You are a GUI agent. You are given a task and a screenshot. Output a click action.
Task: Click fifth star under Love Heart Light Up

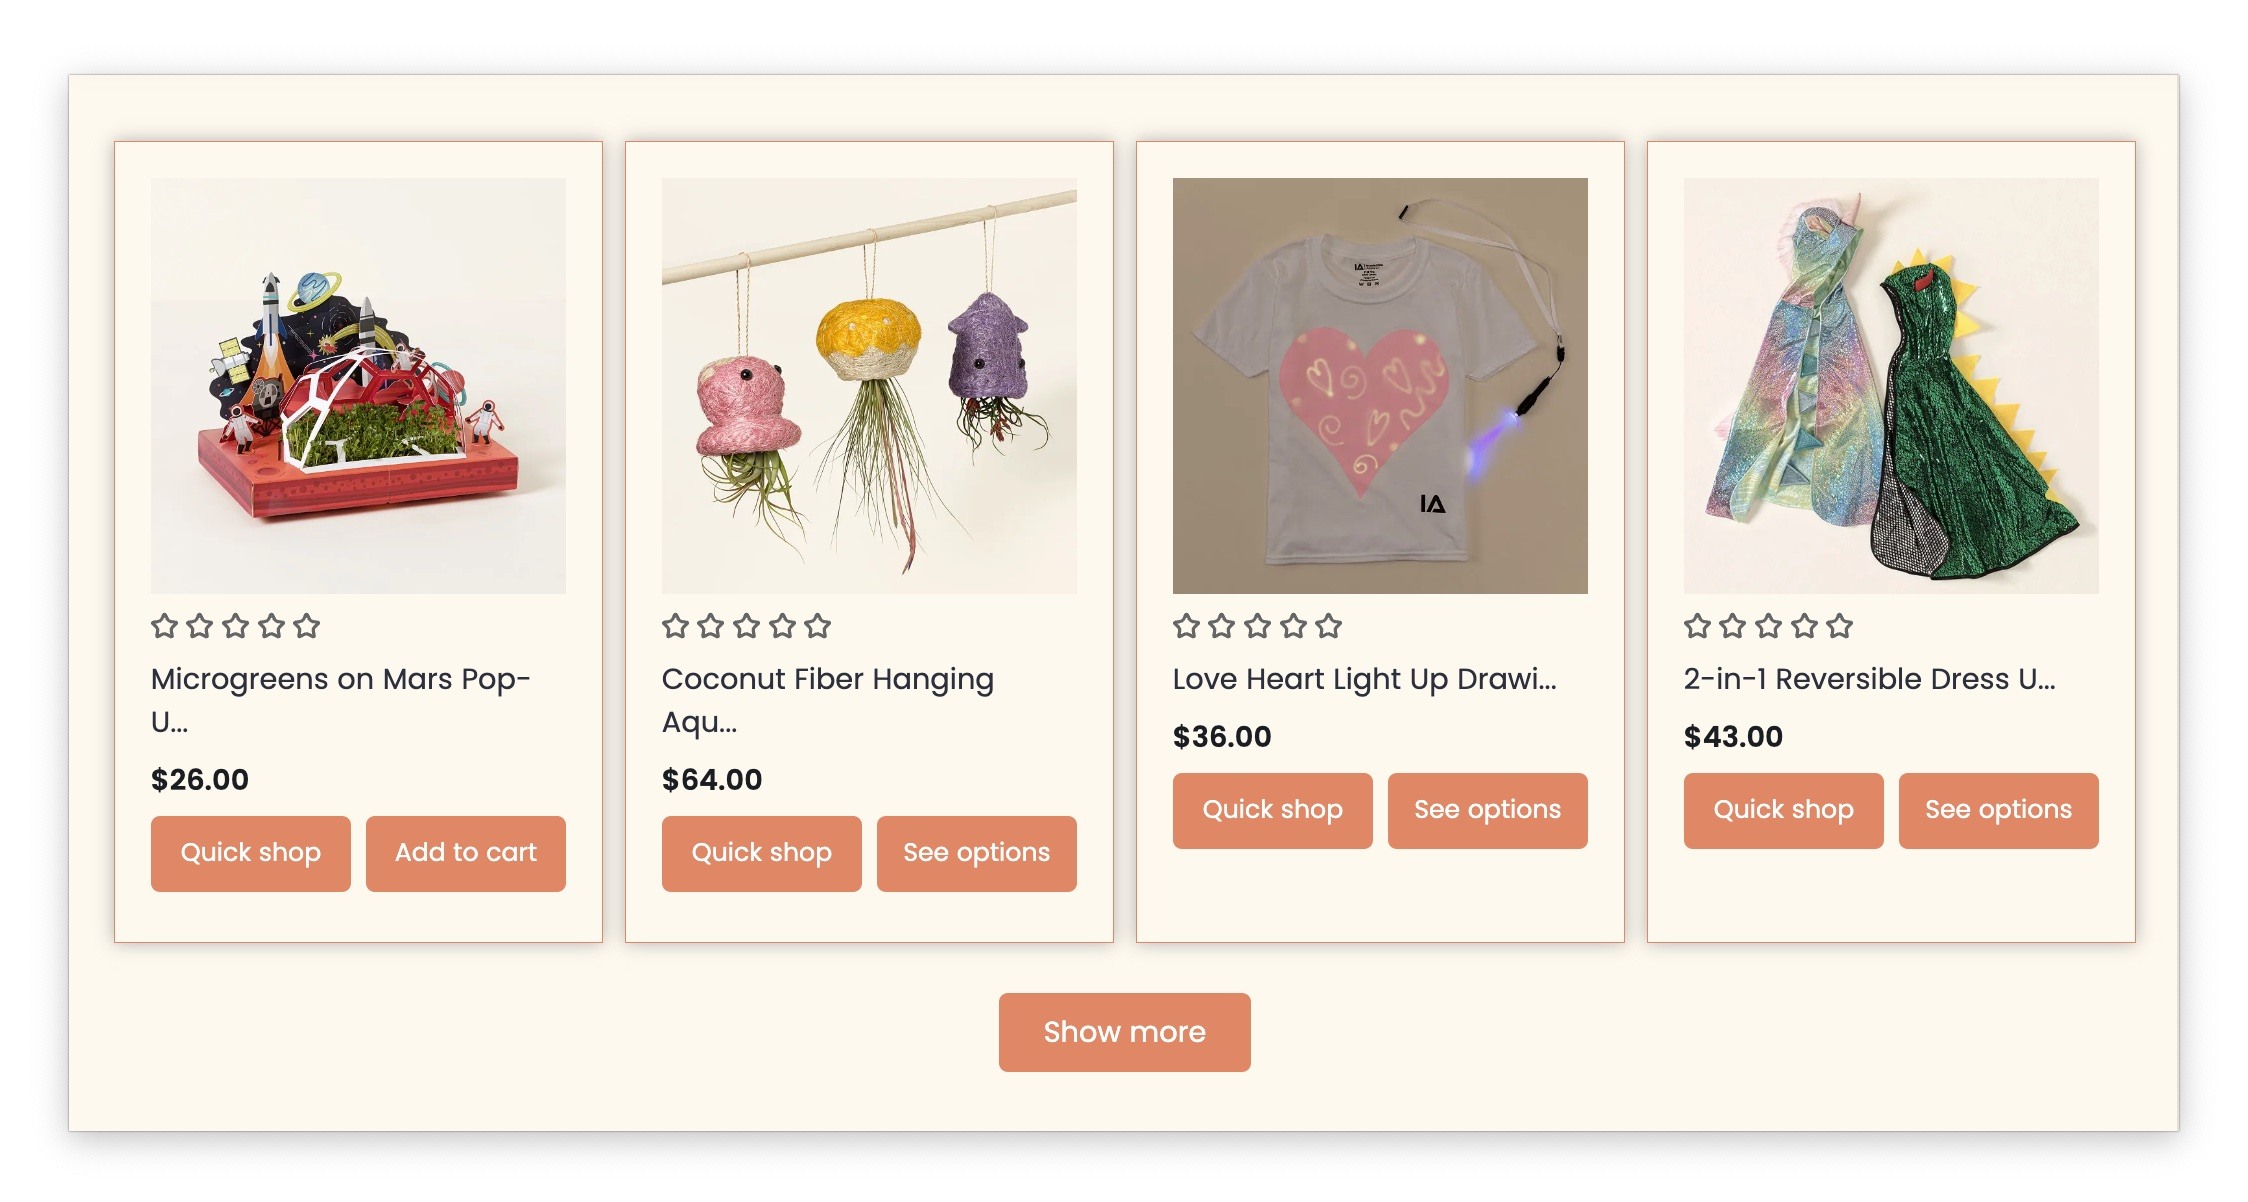(1329, 627)
